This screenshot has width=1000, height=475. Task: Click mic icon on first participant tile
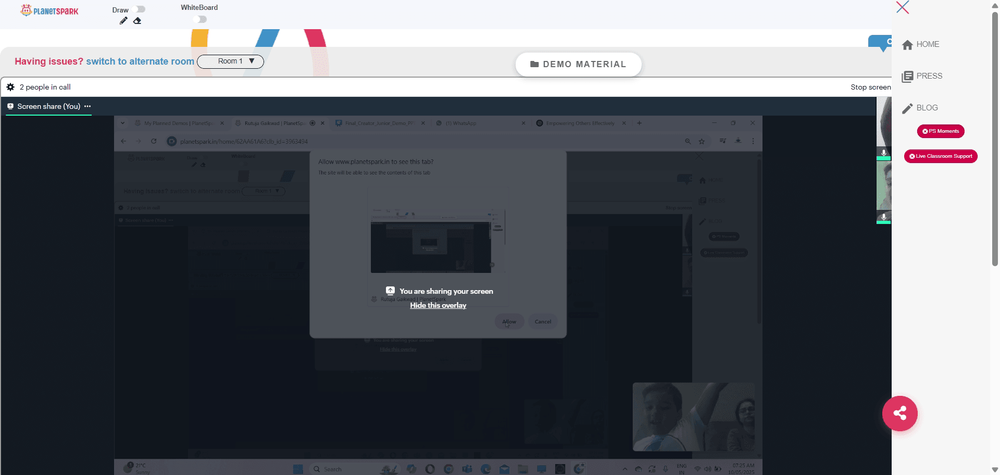click(884, 152)
